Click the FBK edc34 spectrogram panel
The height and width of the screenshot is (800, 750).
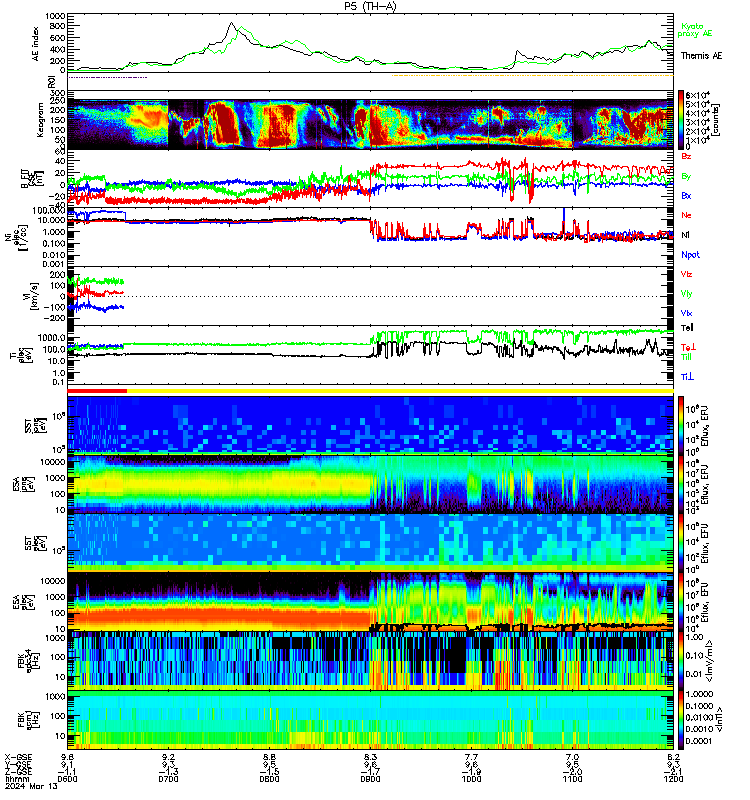pos(370,661)
